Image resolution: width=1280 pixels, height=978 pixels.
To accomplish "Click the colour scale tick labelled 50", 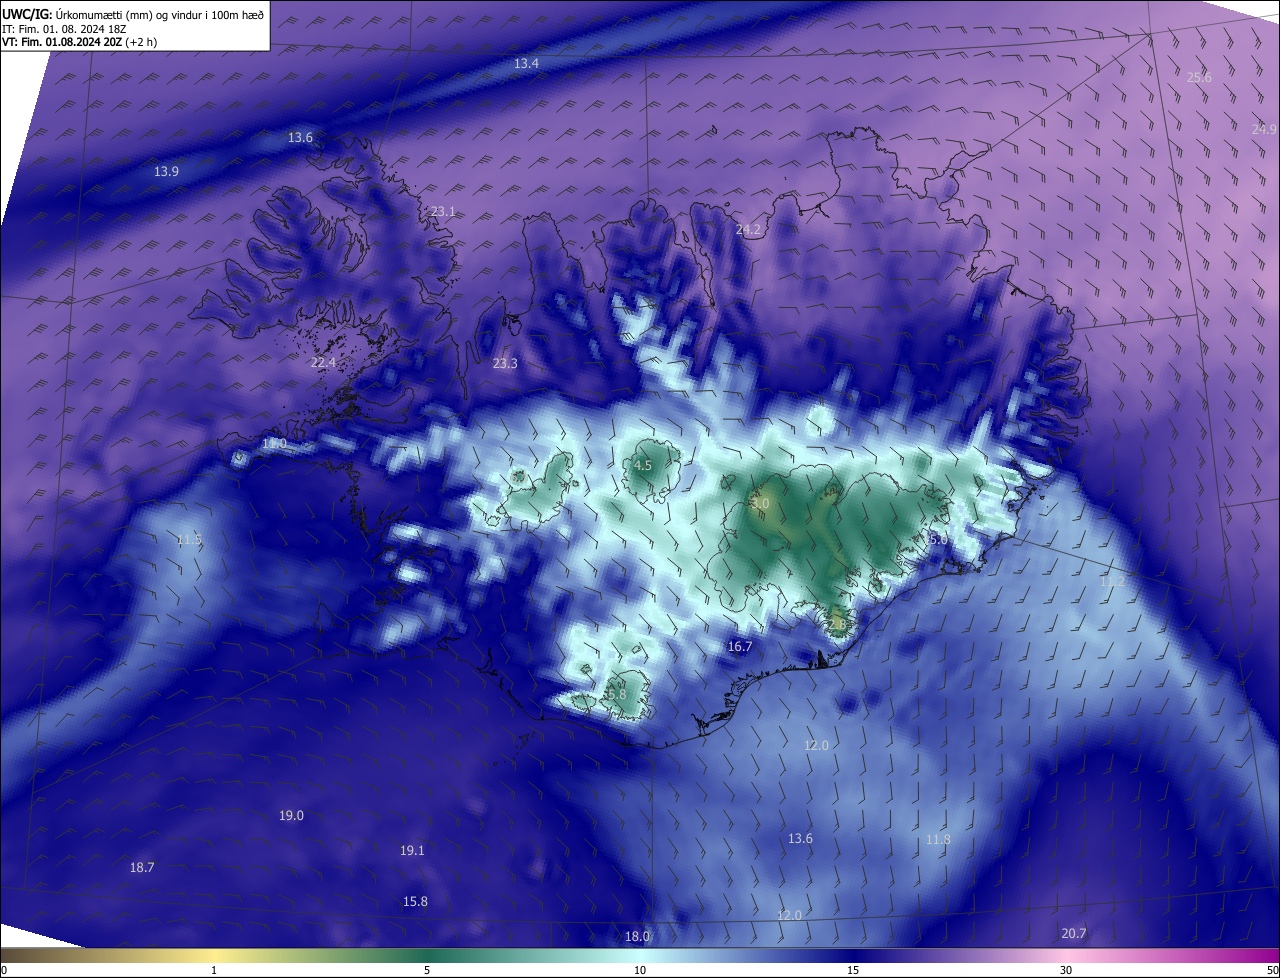I will (1272, 970).
